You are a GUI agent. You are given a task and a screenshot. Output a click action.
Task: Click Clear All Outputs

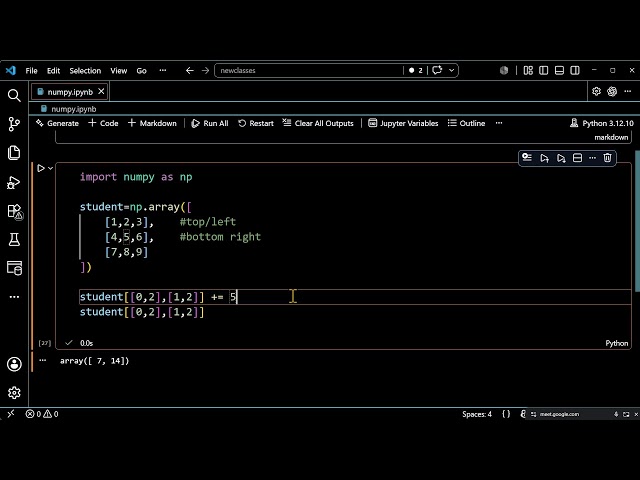click(318, 123)
